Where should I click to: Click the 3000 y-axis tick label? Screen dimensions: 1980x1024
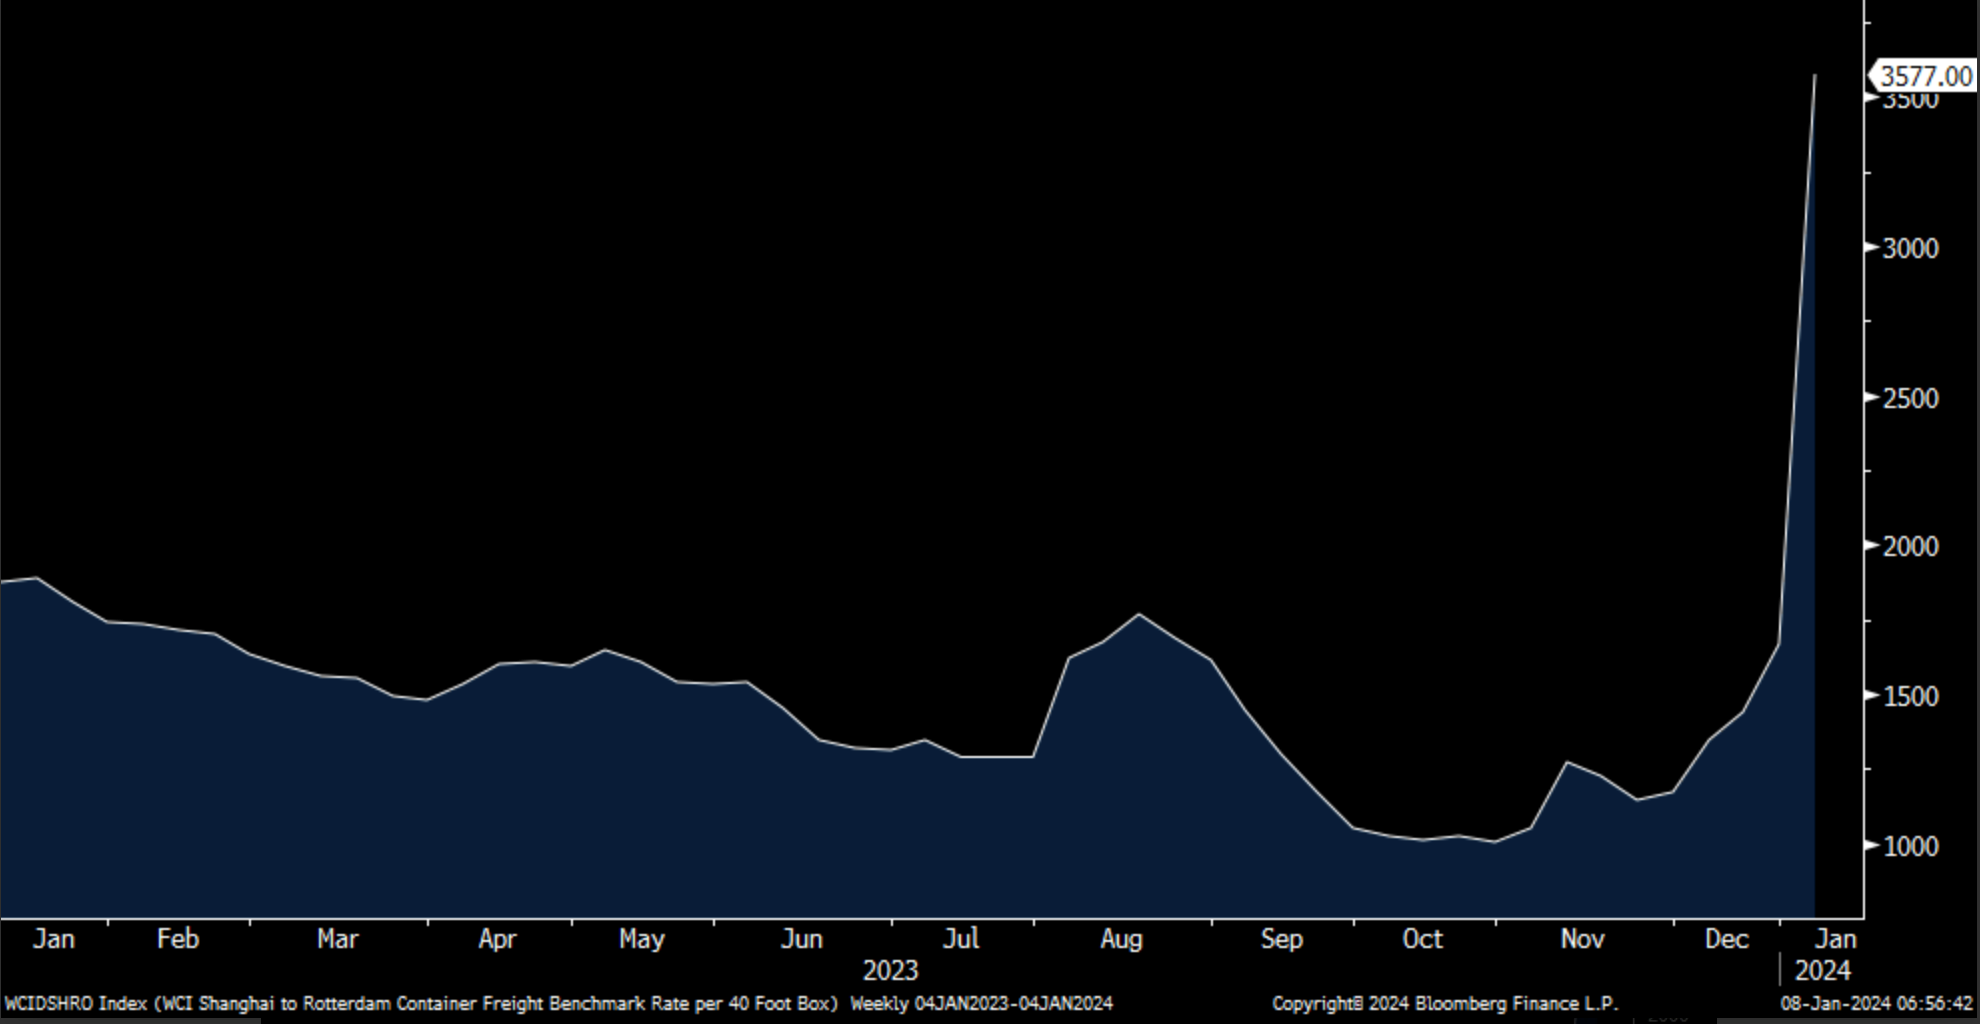1910,249
